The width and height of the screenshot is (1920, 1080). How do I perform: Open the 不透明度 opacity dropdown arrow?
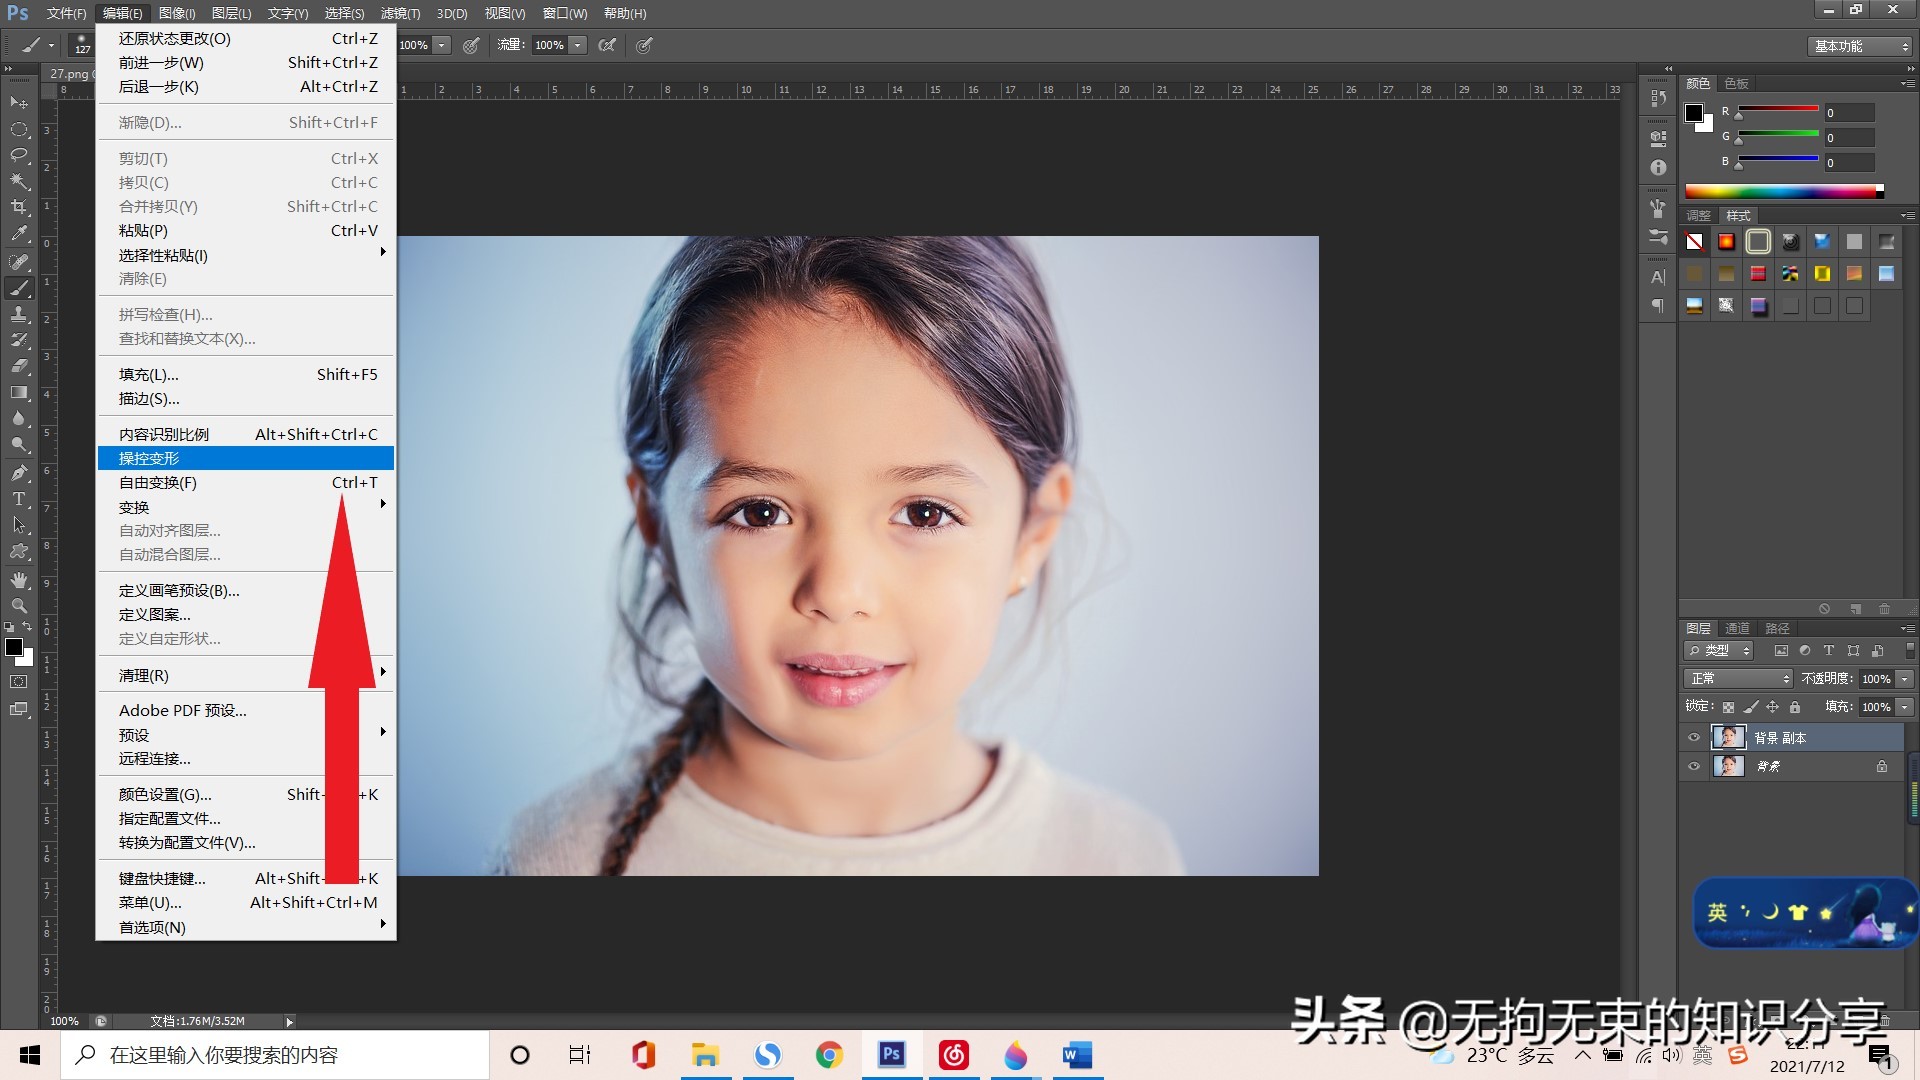coord(1905,679)
